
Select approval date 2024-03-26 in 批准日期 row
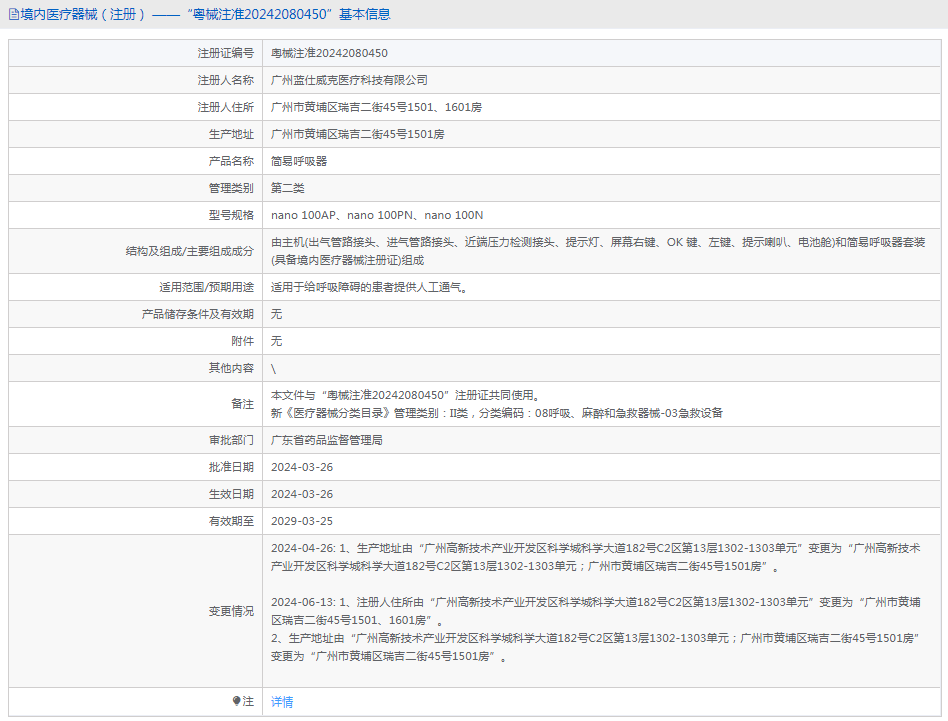click(302, 467)
